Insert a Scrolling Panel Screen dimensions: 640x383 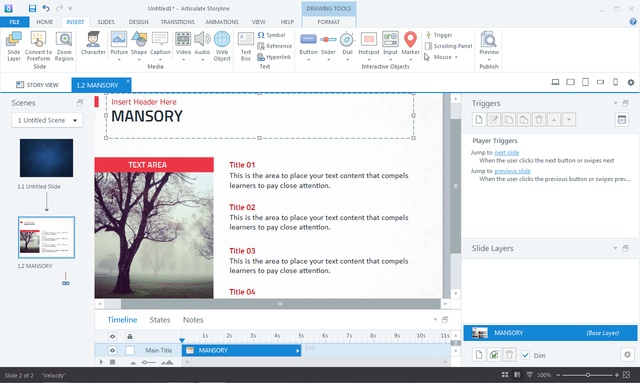449,46
